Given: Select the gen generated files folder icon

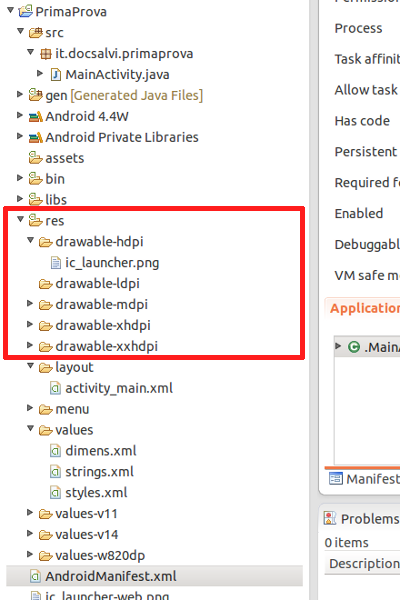Looking at the screenshot, I should click(36, 95).
